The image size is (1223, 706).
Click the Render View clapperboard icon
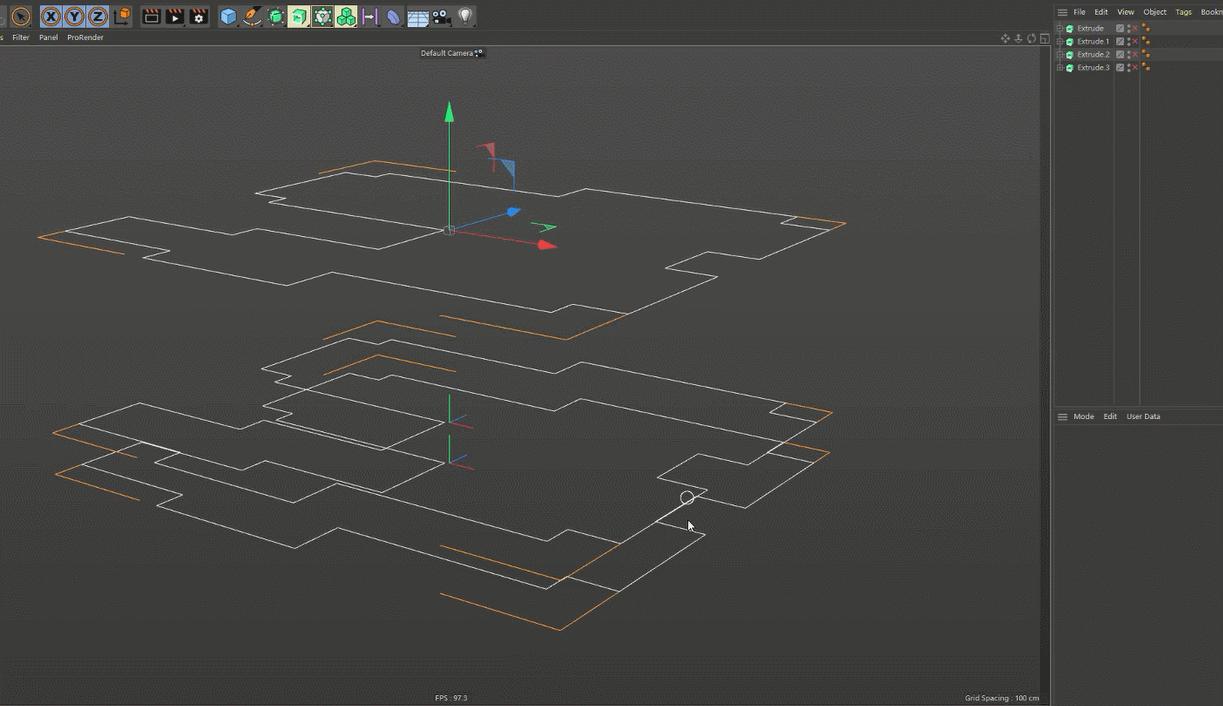coord(151,16)
